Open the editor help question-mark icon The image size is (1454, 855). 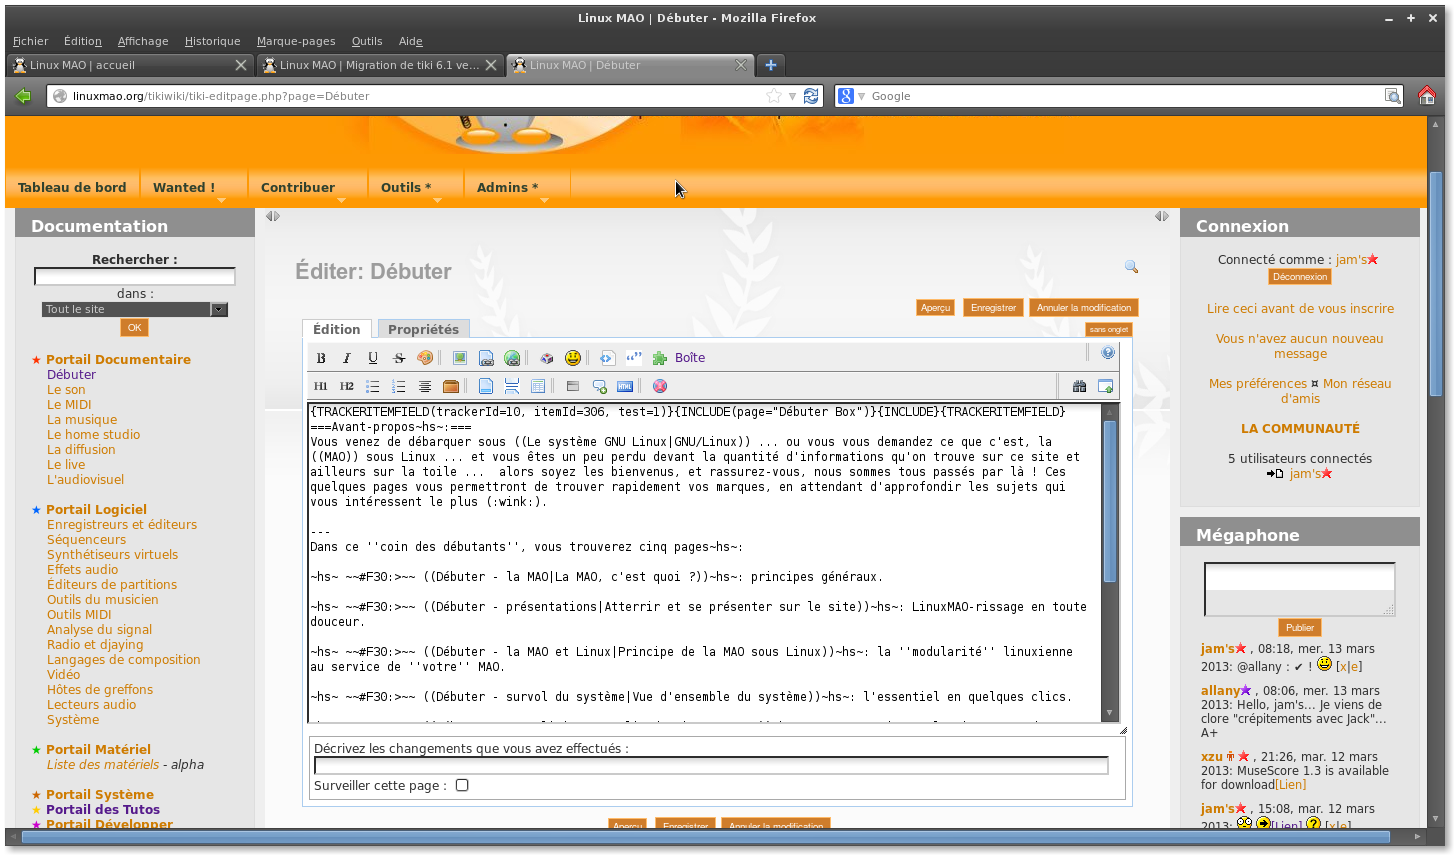pyautogui.click(x=1108, y=353)
